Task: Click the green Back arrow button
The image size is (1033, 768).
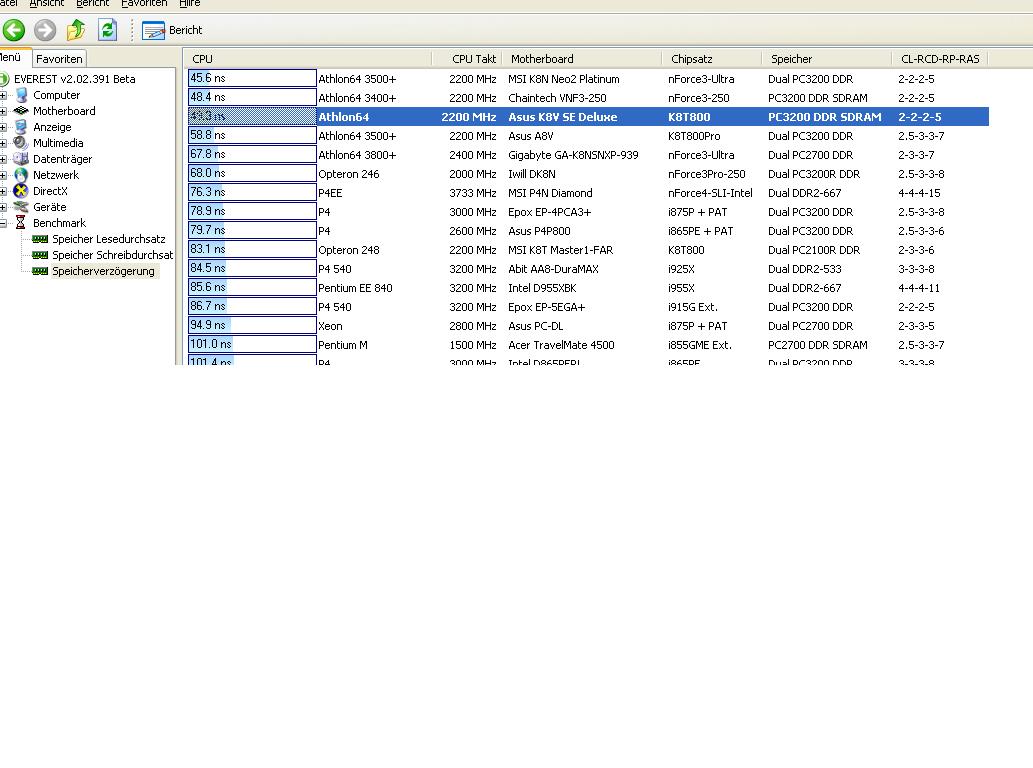Action: point(13,30)
